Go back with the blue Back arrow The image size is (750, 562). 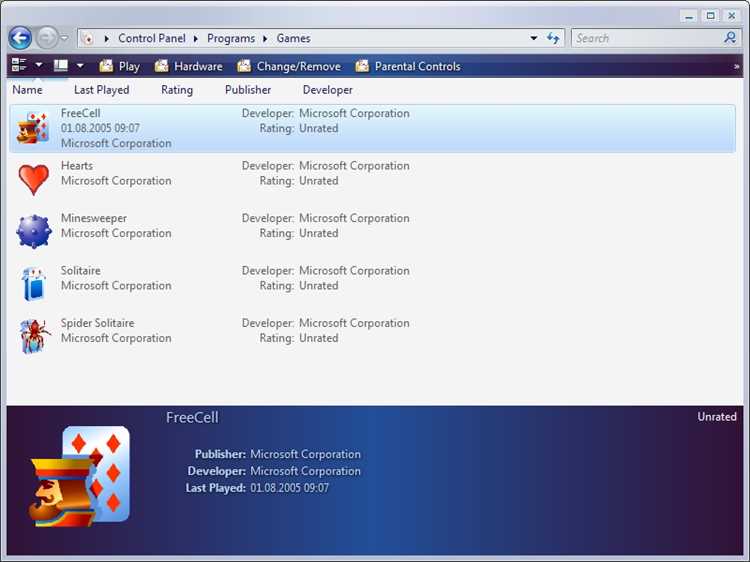pos(20,38)
